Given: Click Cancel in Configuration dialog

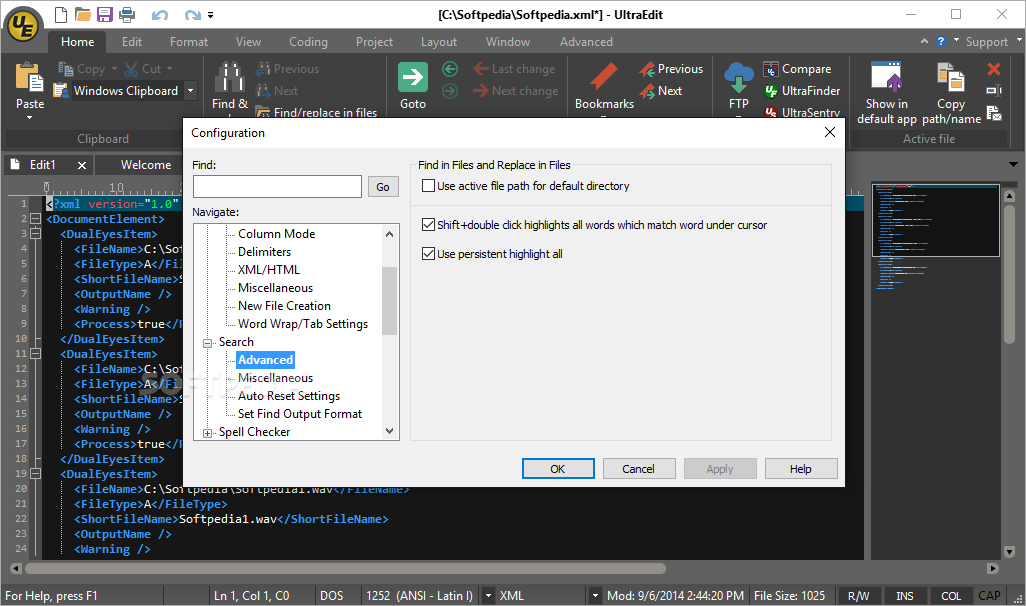Looking at the screenshot, I should [x=639, y=469].
